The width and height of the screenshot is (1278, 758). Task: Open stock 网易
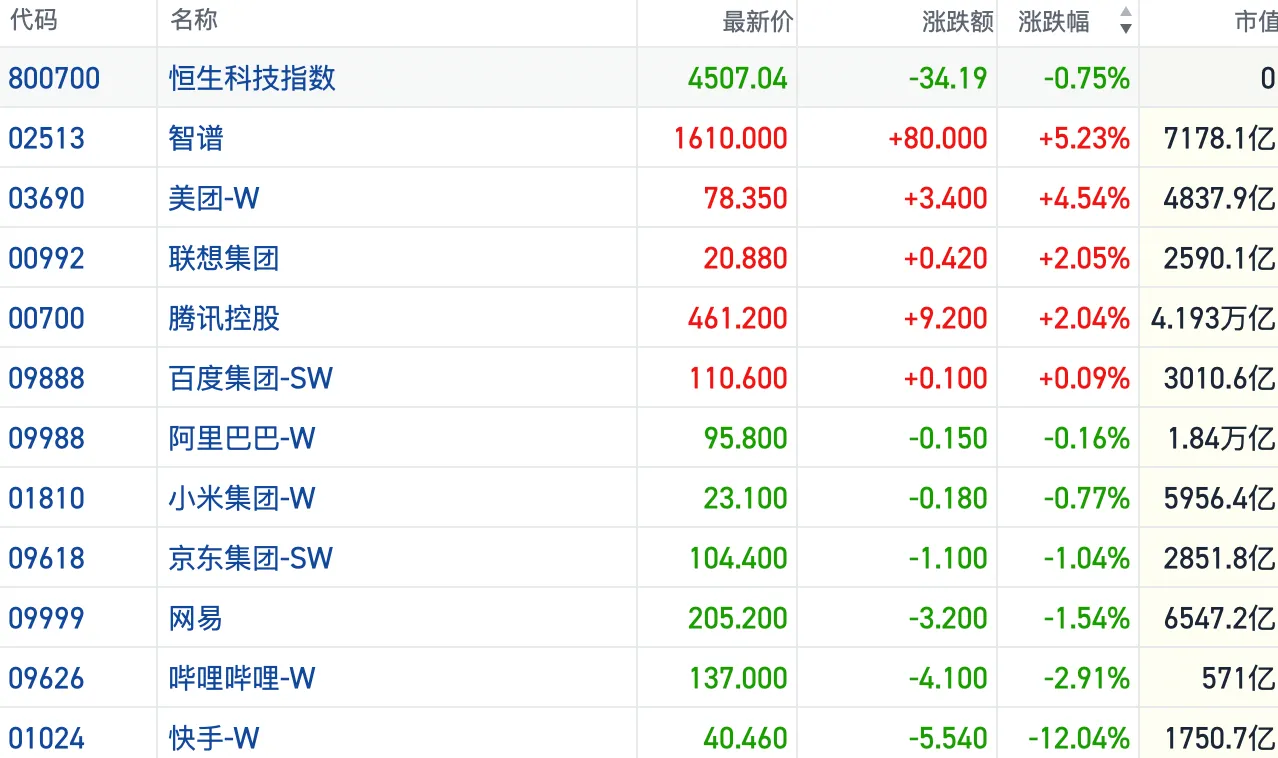(x=196, y=618)
